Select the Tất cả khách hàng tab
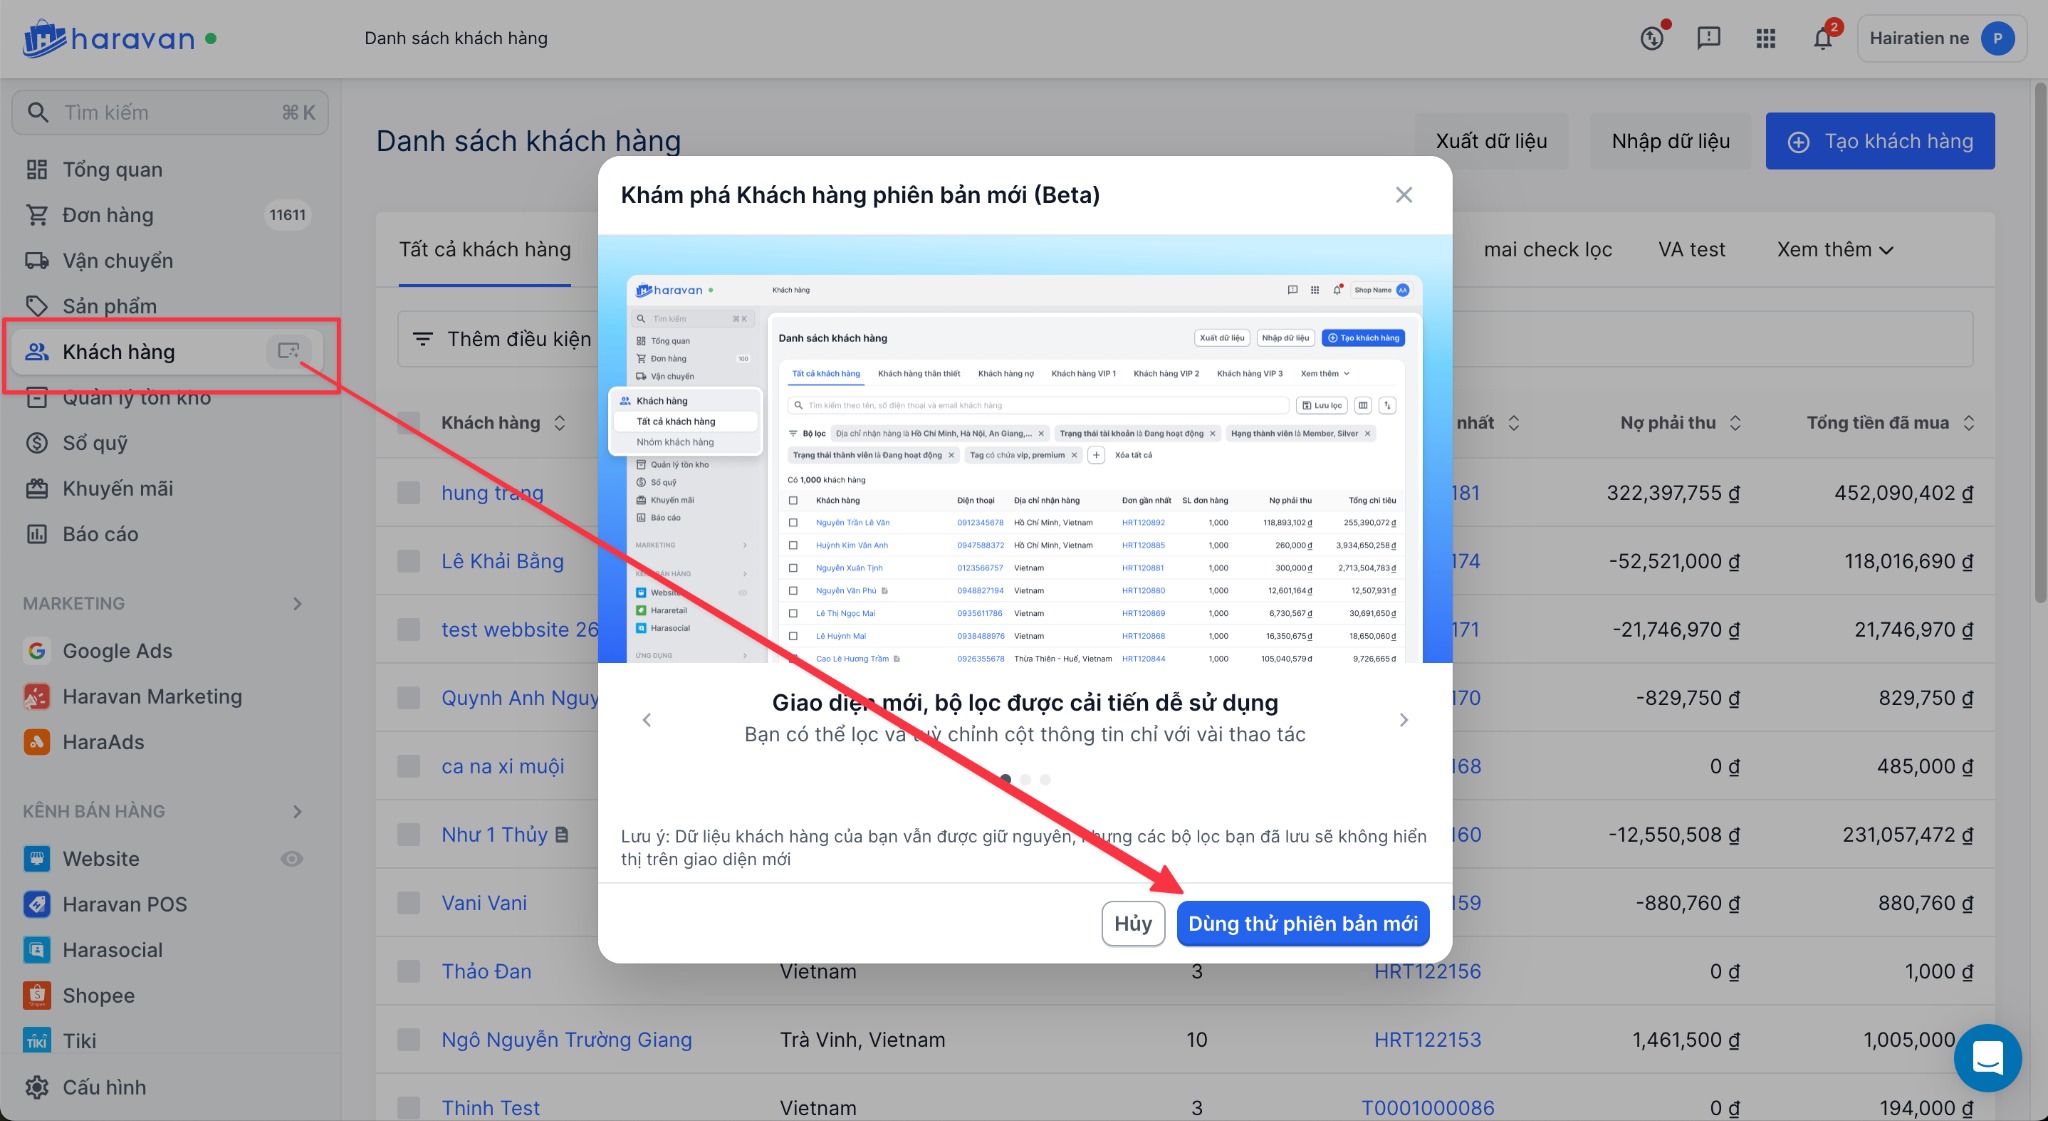Screen dimensions: 2048x1121 point(485,250)
